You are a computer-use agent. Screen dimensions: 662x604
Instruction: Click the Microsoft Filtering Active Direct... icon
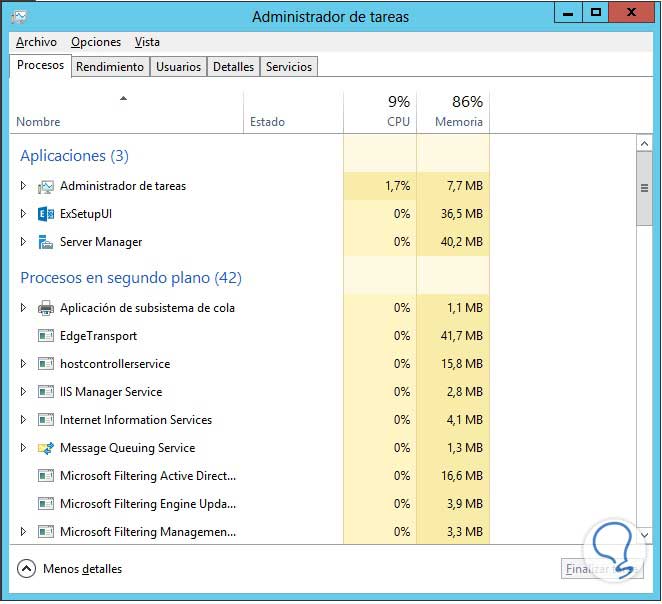click(x=46, y=476)
